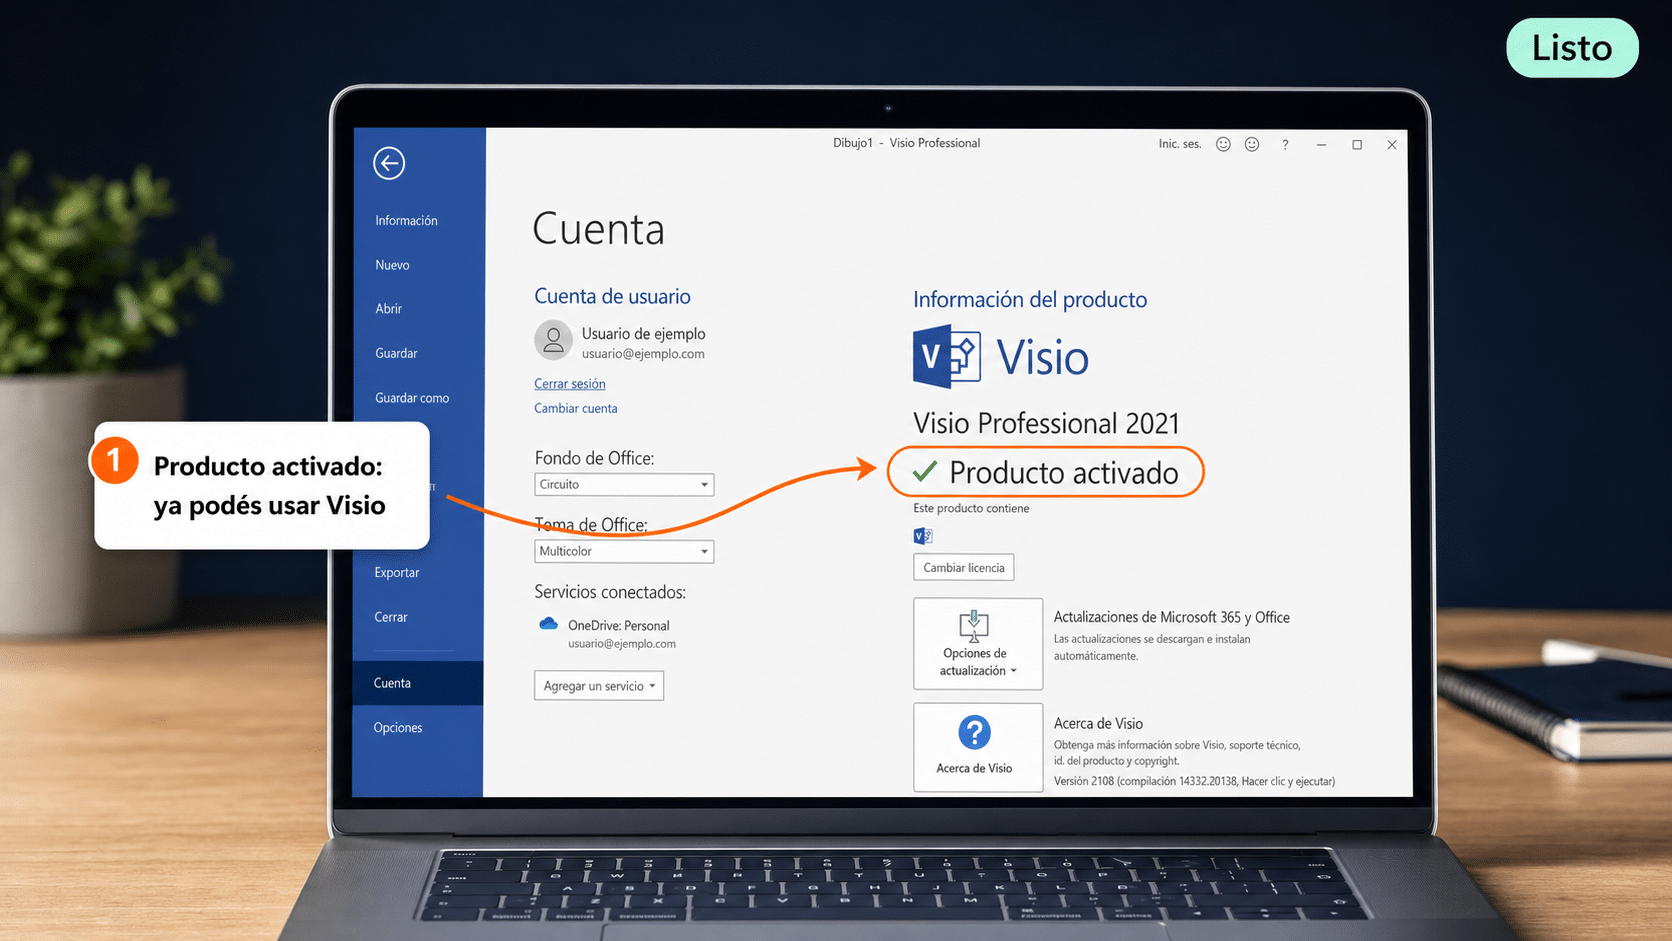Click the 'Este producto contiene' text

tap(971, 508)
